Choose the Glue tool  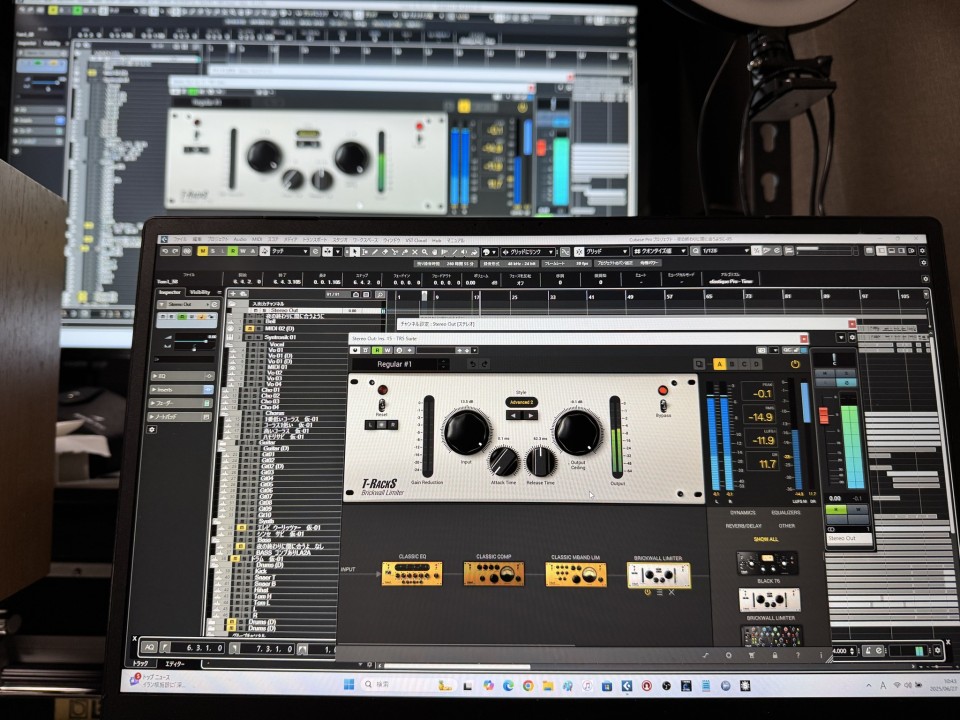tap(405, 252)
